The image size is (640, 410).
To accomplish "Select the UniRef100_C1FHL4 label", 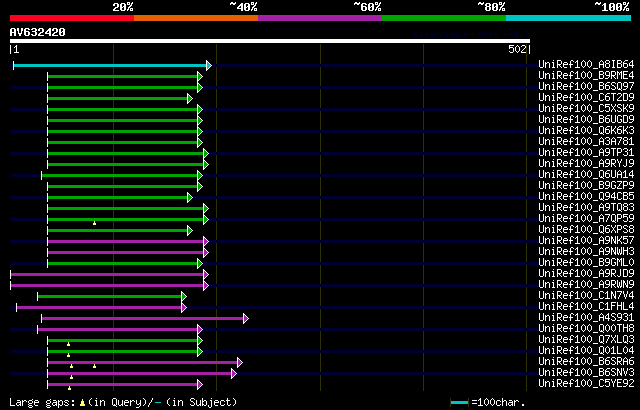I will tap(586, 307).
